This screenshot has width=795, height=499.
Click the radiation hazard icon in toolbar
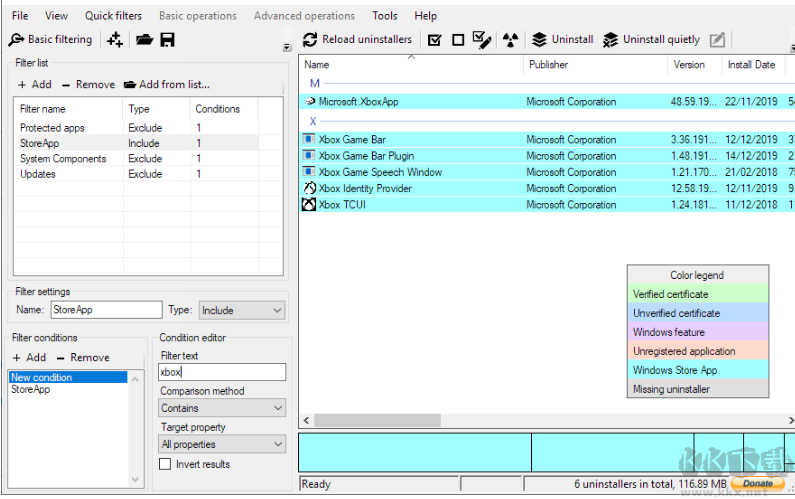coord(511,40)
